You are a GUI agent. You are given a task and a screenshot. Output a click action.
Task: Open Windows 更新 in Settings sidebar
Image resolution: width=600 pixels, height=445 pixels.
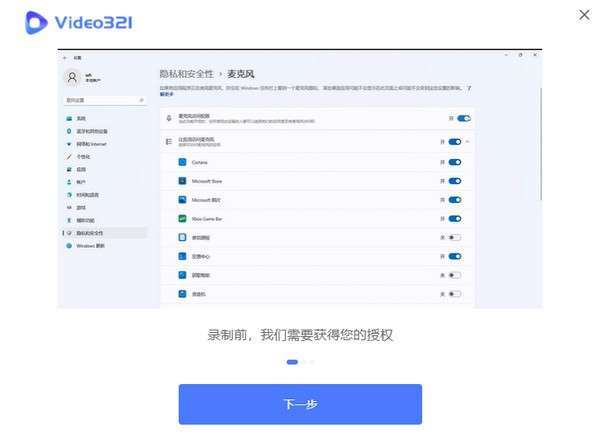click(105, 246)
